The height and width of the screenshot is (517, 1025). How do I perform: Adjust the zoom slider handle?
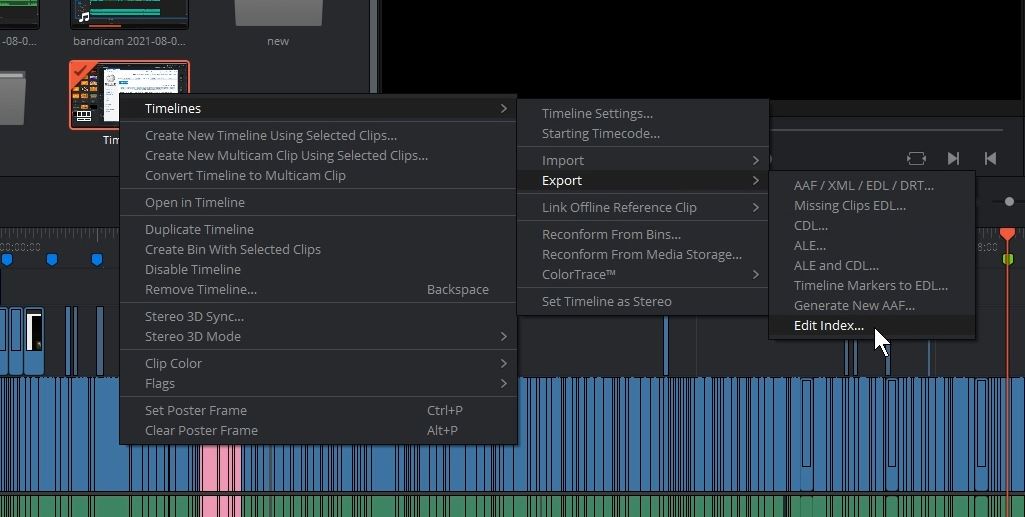[x=1009, y=202]
